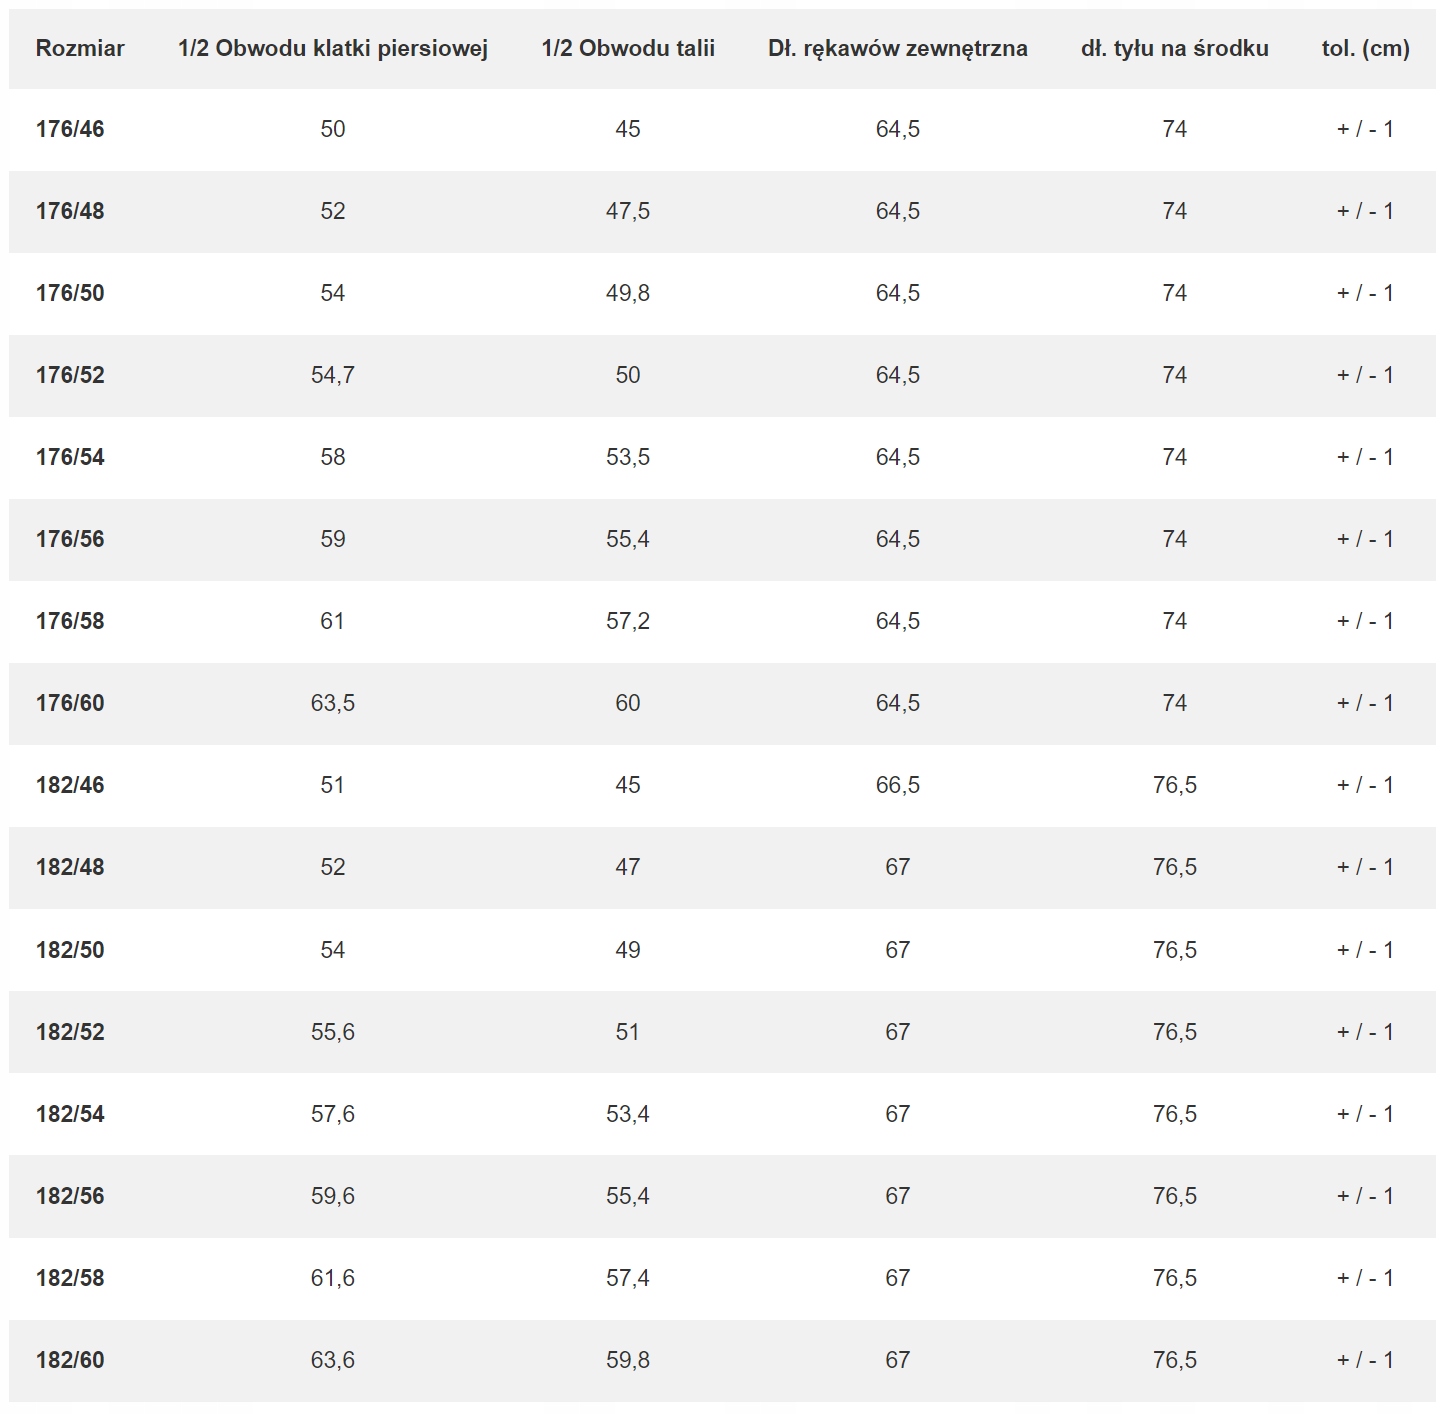The height and width of the screenshot is (1414, 1449).
Task: Click the 176/52 size label
Action: pos(70,375)
